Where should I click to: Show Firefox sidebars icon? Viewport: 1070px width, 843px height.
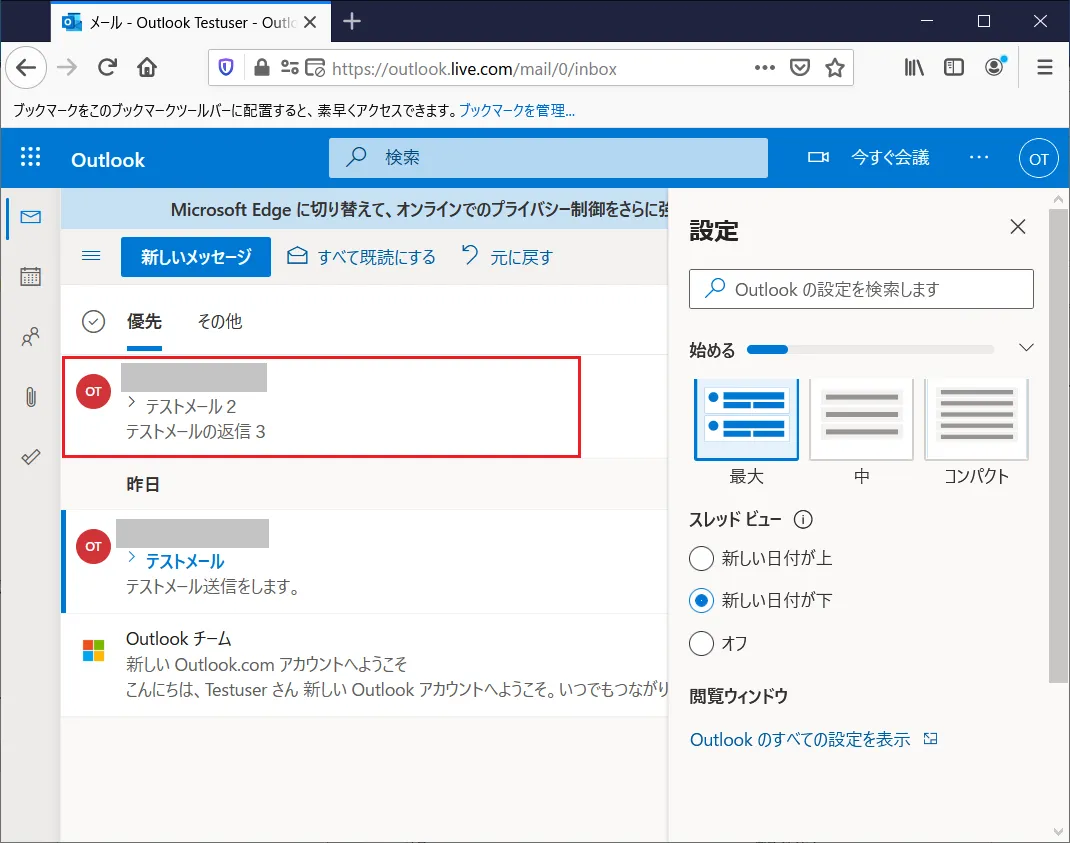pos(953,67)
